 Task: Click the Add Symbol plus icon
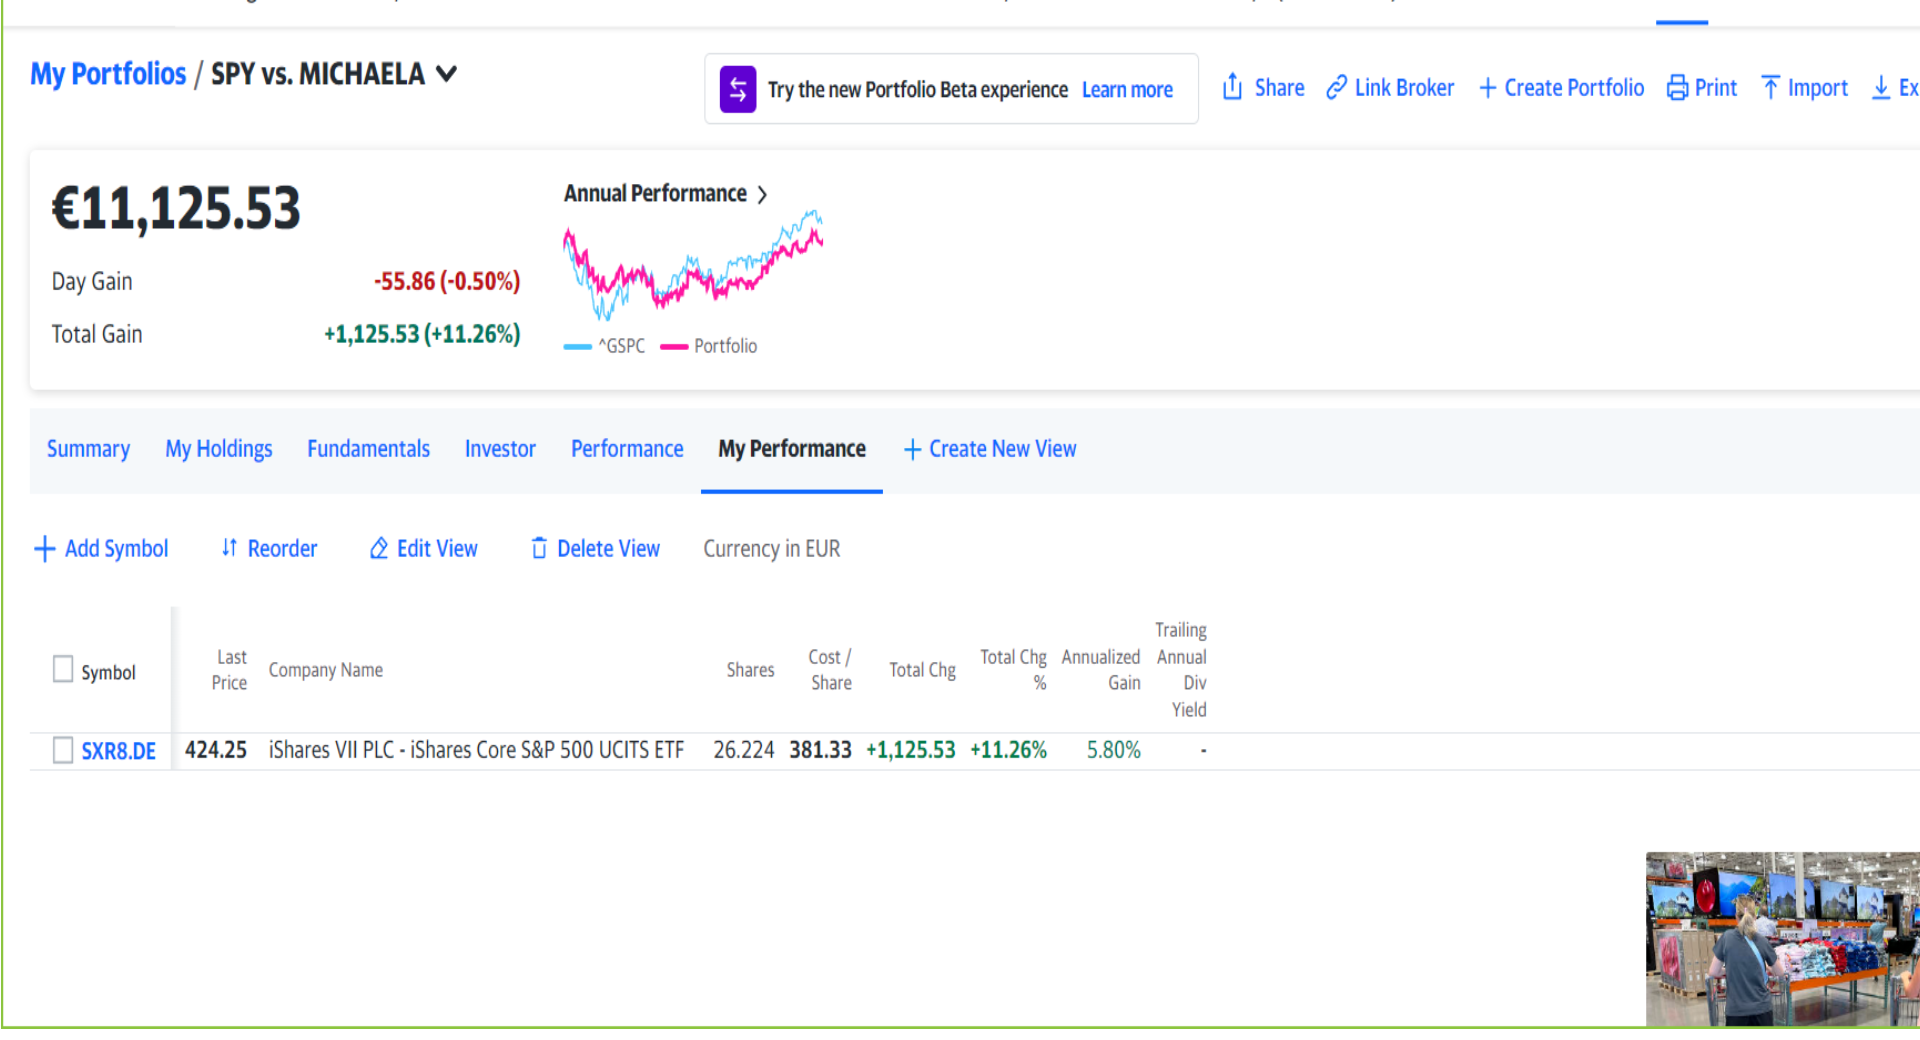(44, 549)
